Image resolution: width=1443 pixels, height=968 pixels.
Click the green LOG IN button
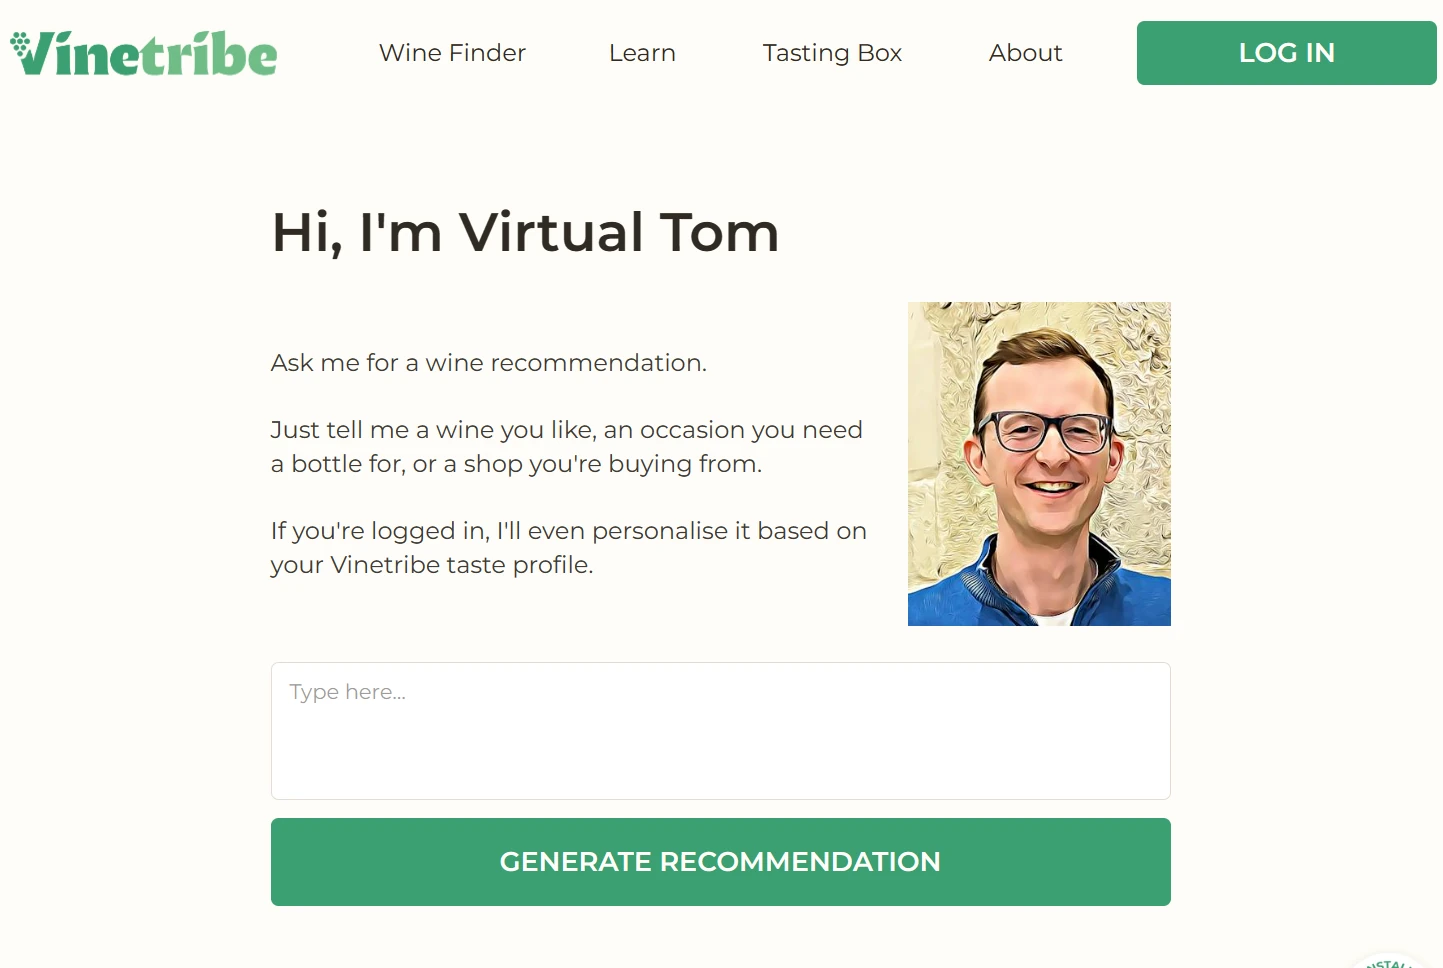coord(1286,53)
